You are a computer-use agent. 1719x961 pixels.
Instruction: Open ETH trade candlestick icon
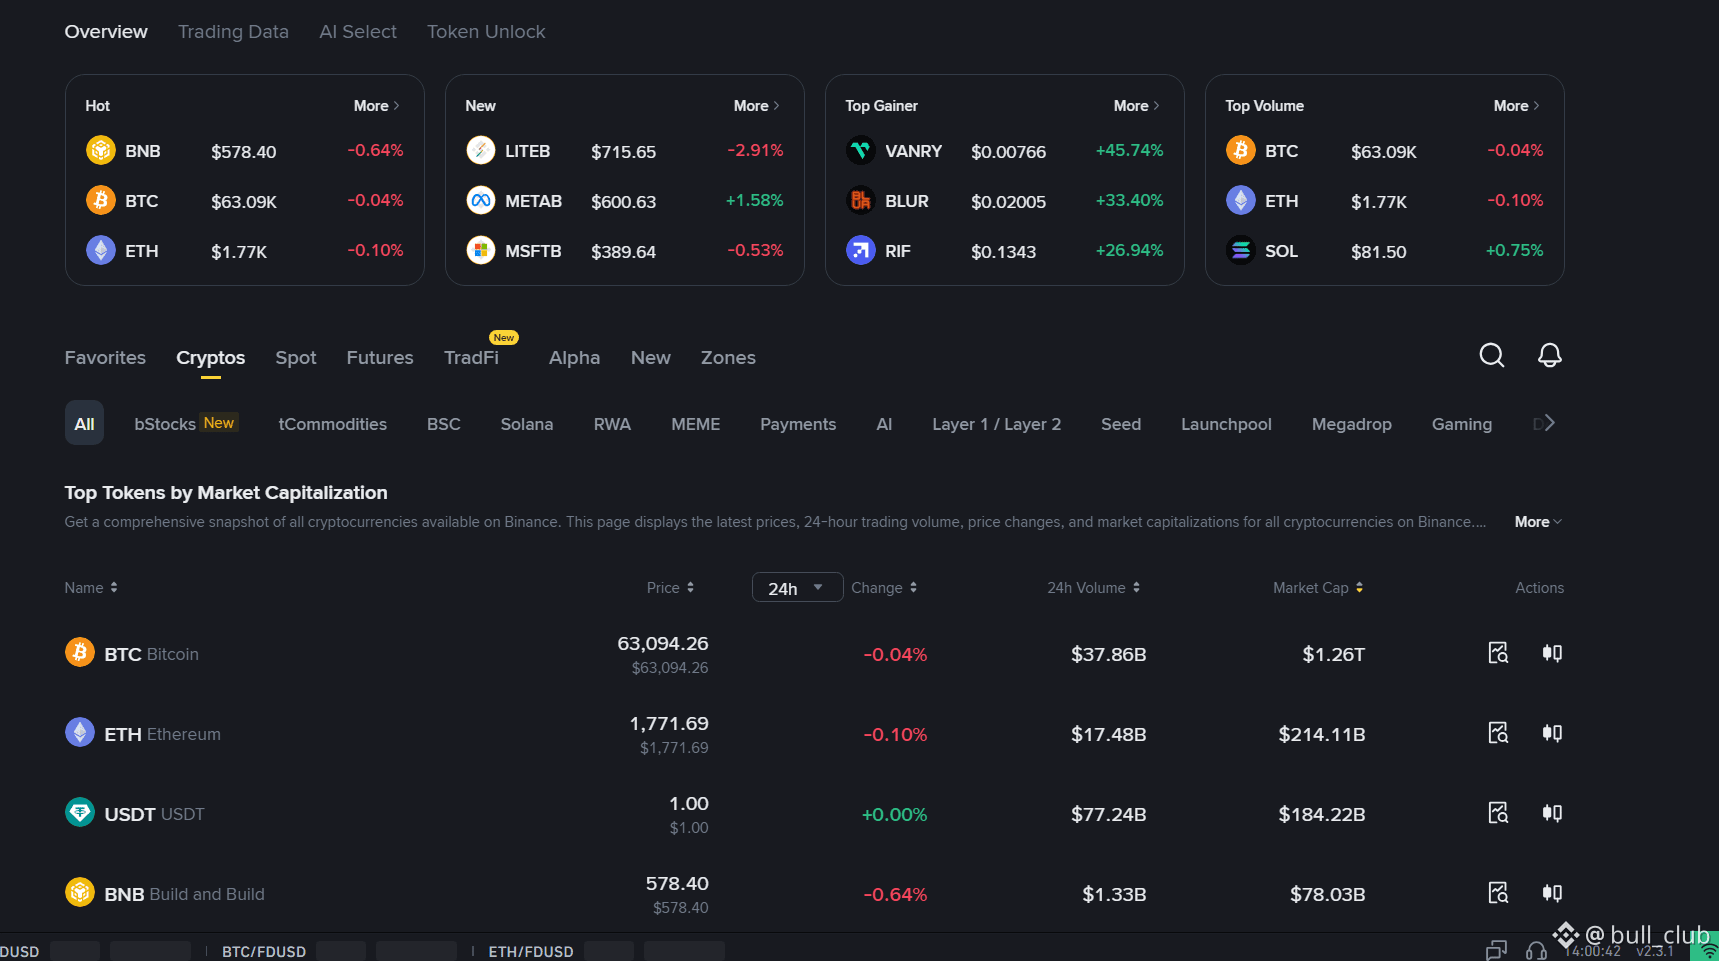(x=1552, y=733)
